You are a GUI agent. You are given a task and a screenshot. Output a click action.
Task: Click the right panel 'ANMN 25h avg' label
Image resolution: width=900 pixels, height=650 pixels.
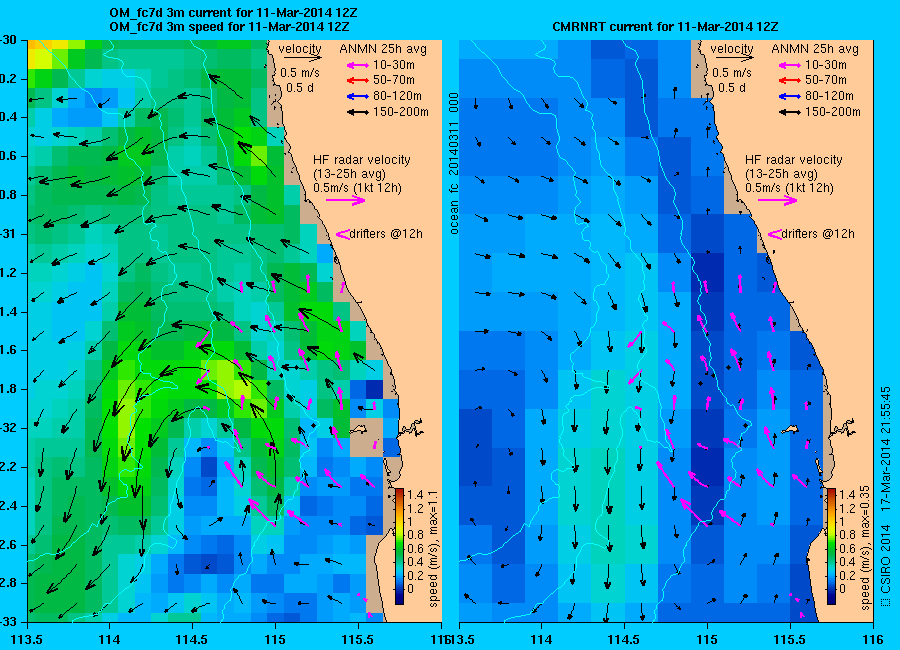point(814,49)
